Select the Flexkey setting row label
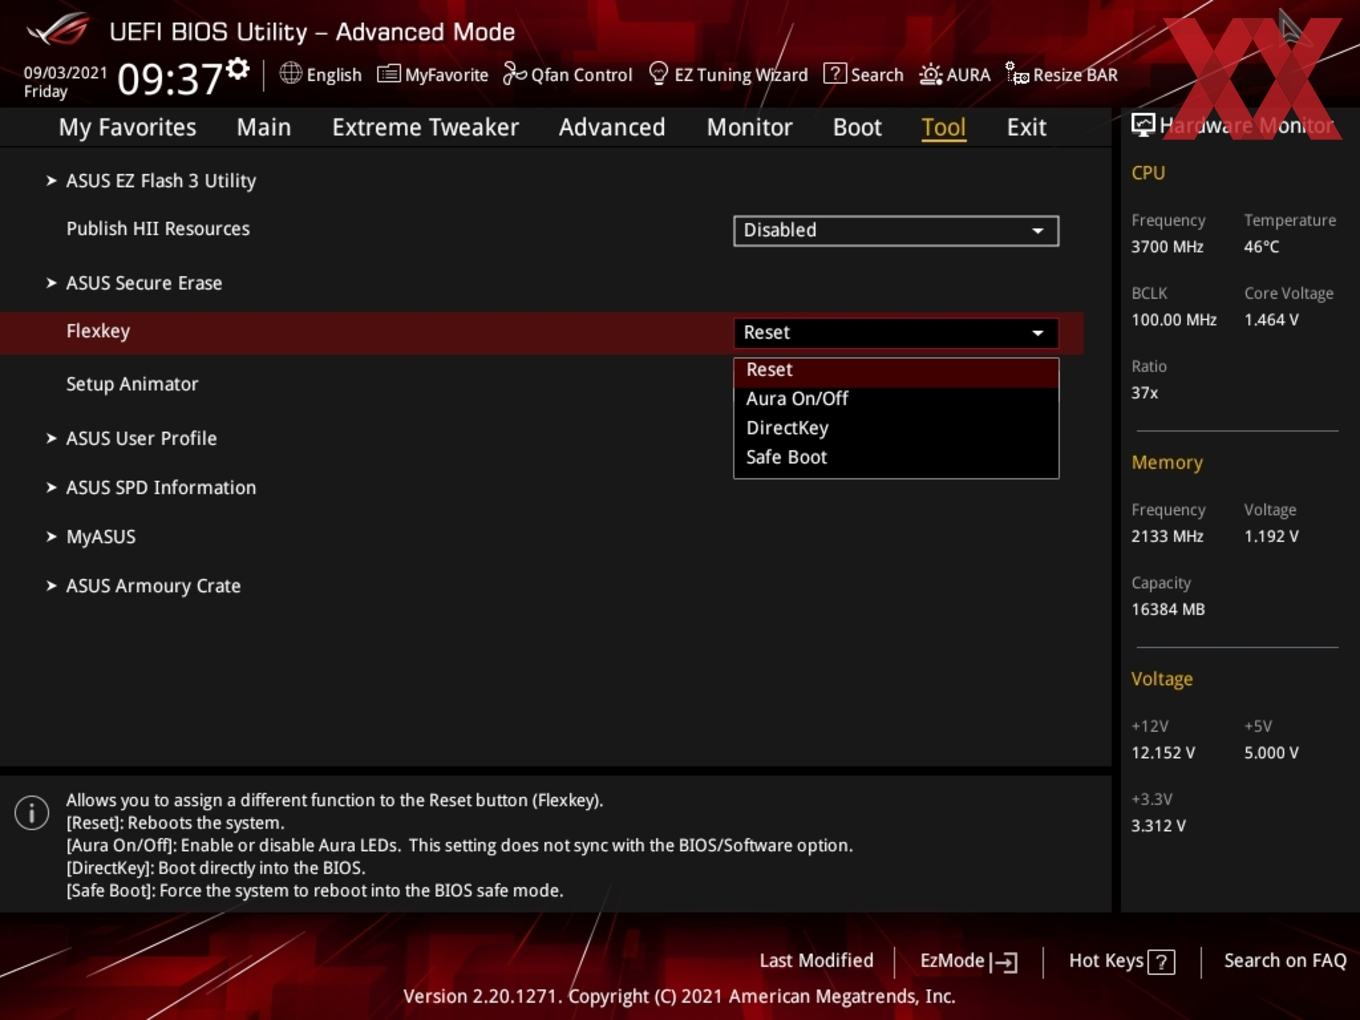Image resolution: width=1360 pixels, height=1020 pixels. click(x=98, y=331)
